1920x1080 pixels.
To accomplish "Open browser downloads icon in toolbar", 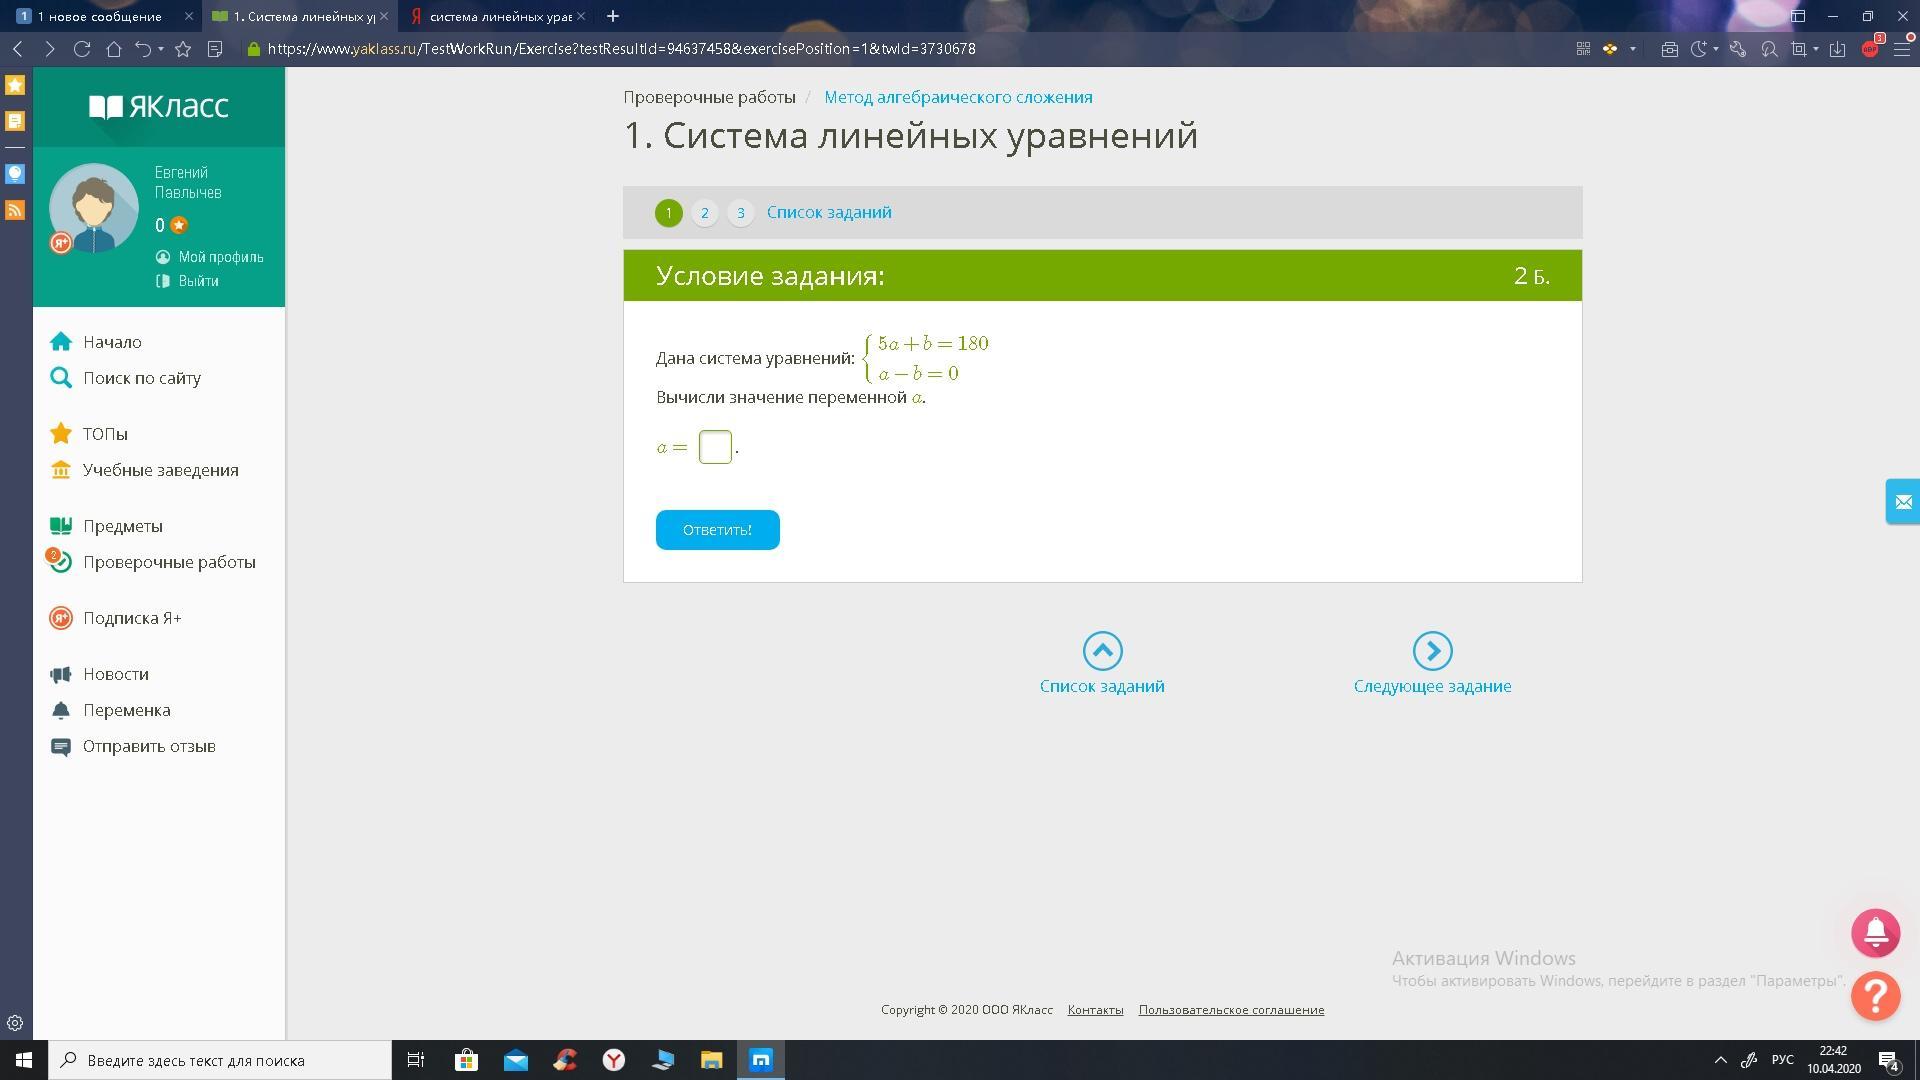I will [x=1837, y=48].
